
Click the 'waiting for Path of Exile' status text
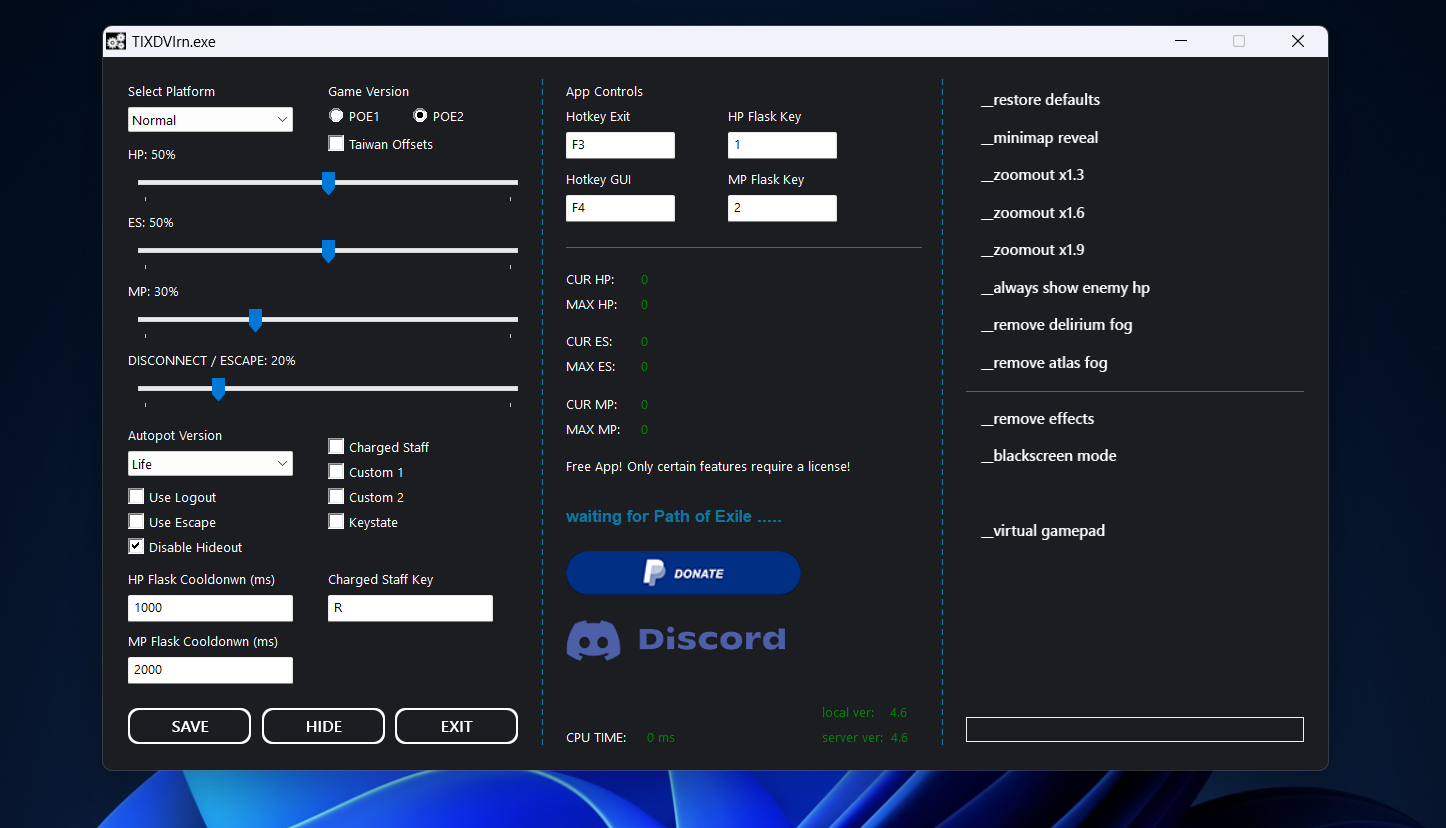674,517
